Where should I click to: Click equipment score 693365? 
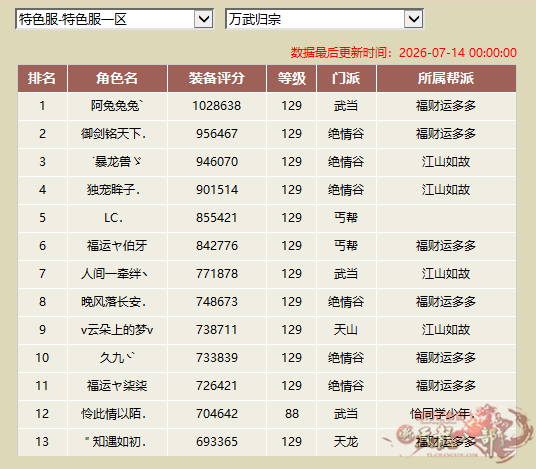pyautogui.click(x=216, y=442)
